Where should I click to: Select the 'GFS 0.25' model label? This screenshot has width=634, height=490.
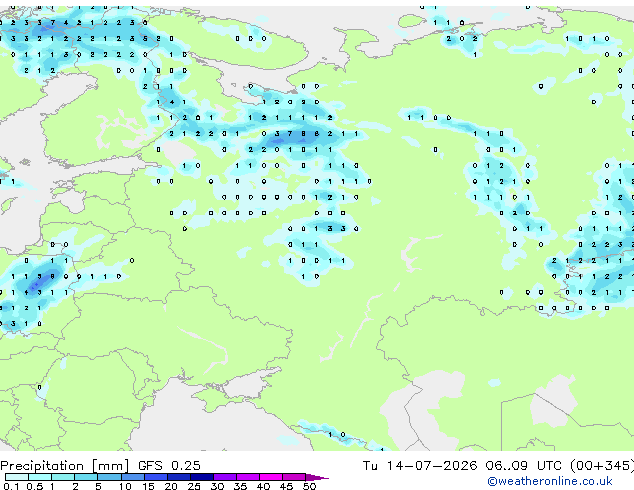click(169, 466)
